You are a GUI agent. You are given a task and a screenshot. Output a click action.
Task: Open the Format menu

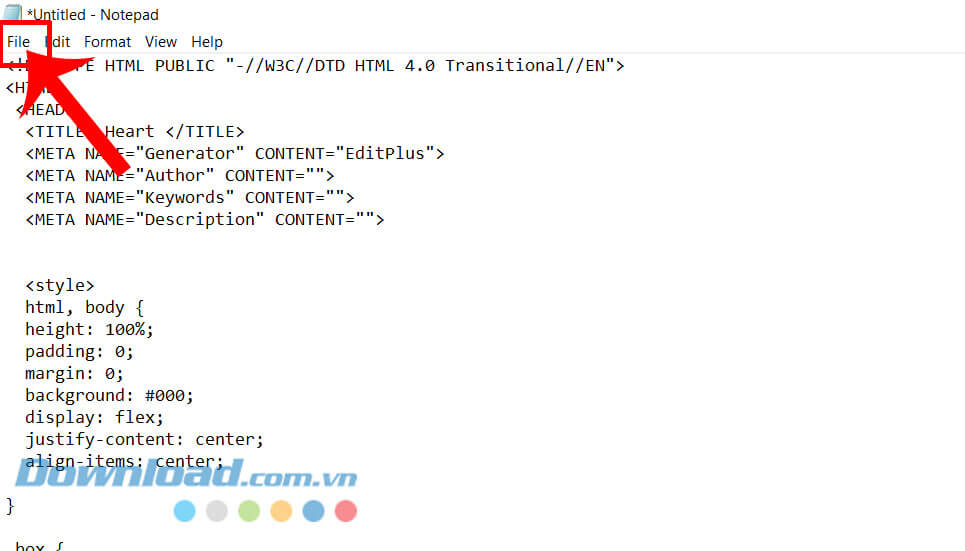[x=107, y=42]
